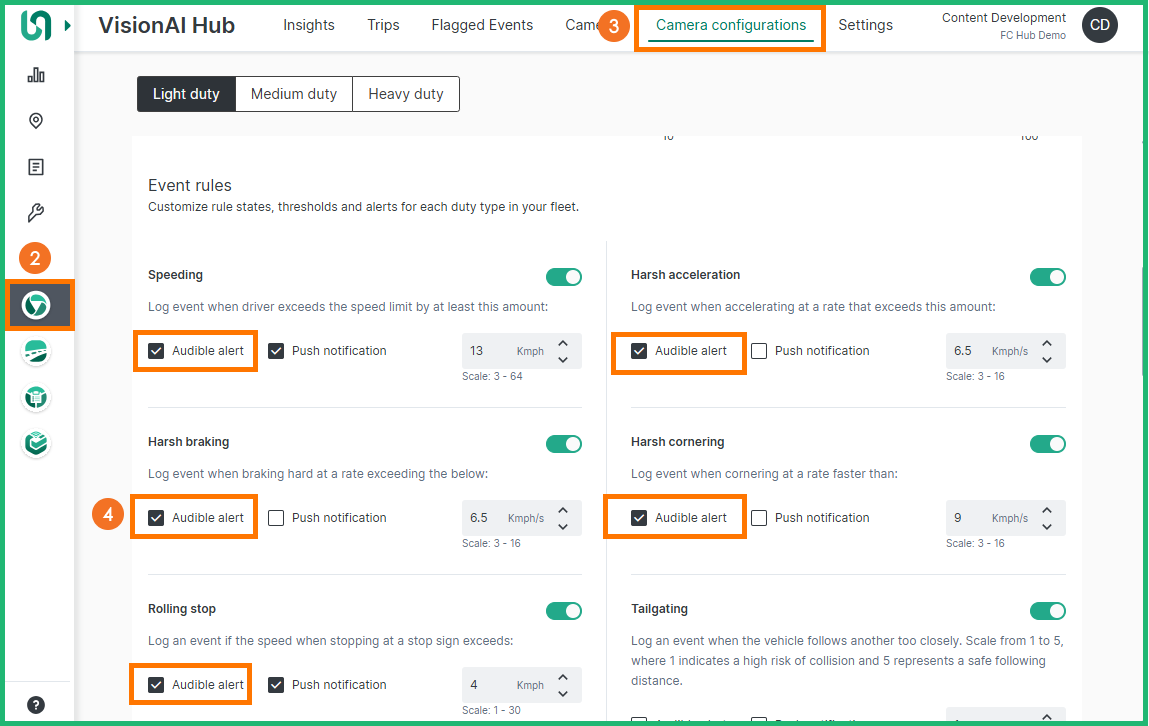Viewport: 1149px width, 726px height.
Task: Uncheck Audible alert for Harsh braking
Action: tap(156, 518)
